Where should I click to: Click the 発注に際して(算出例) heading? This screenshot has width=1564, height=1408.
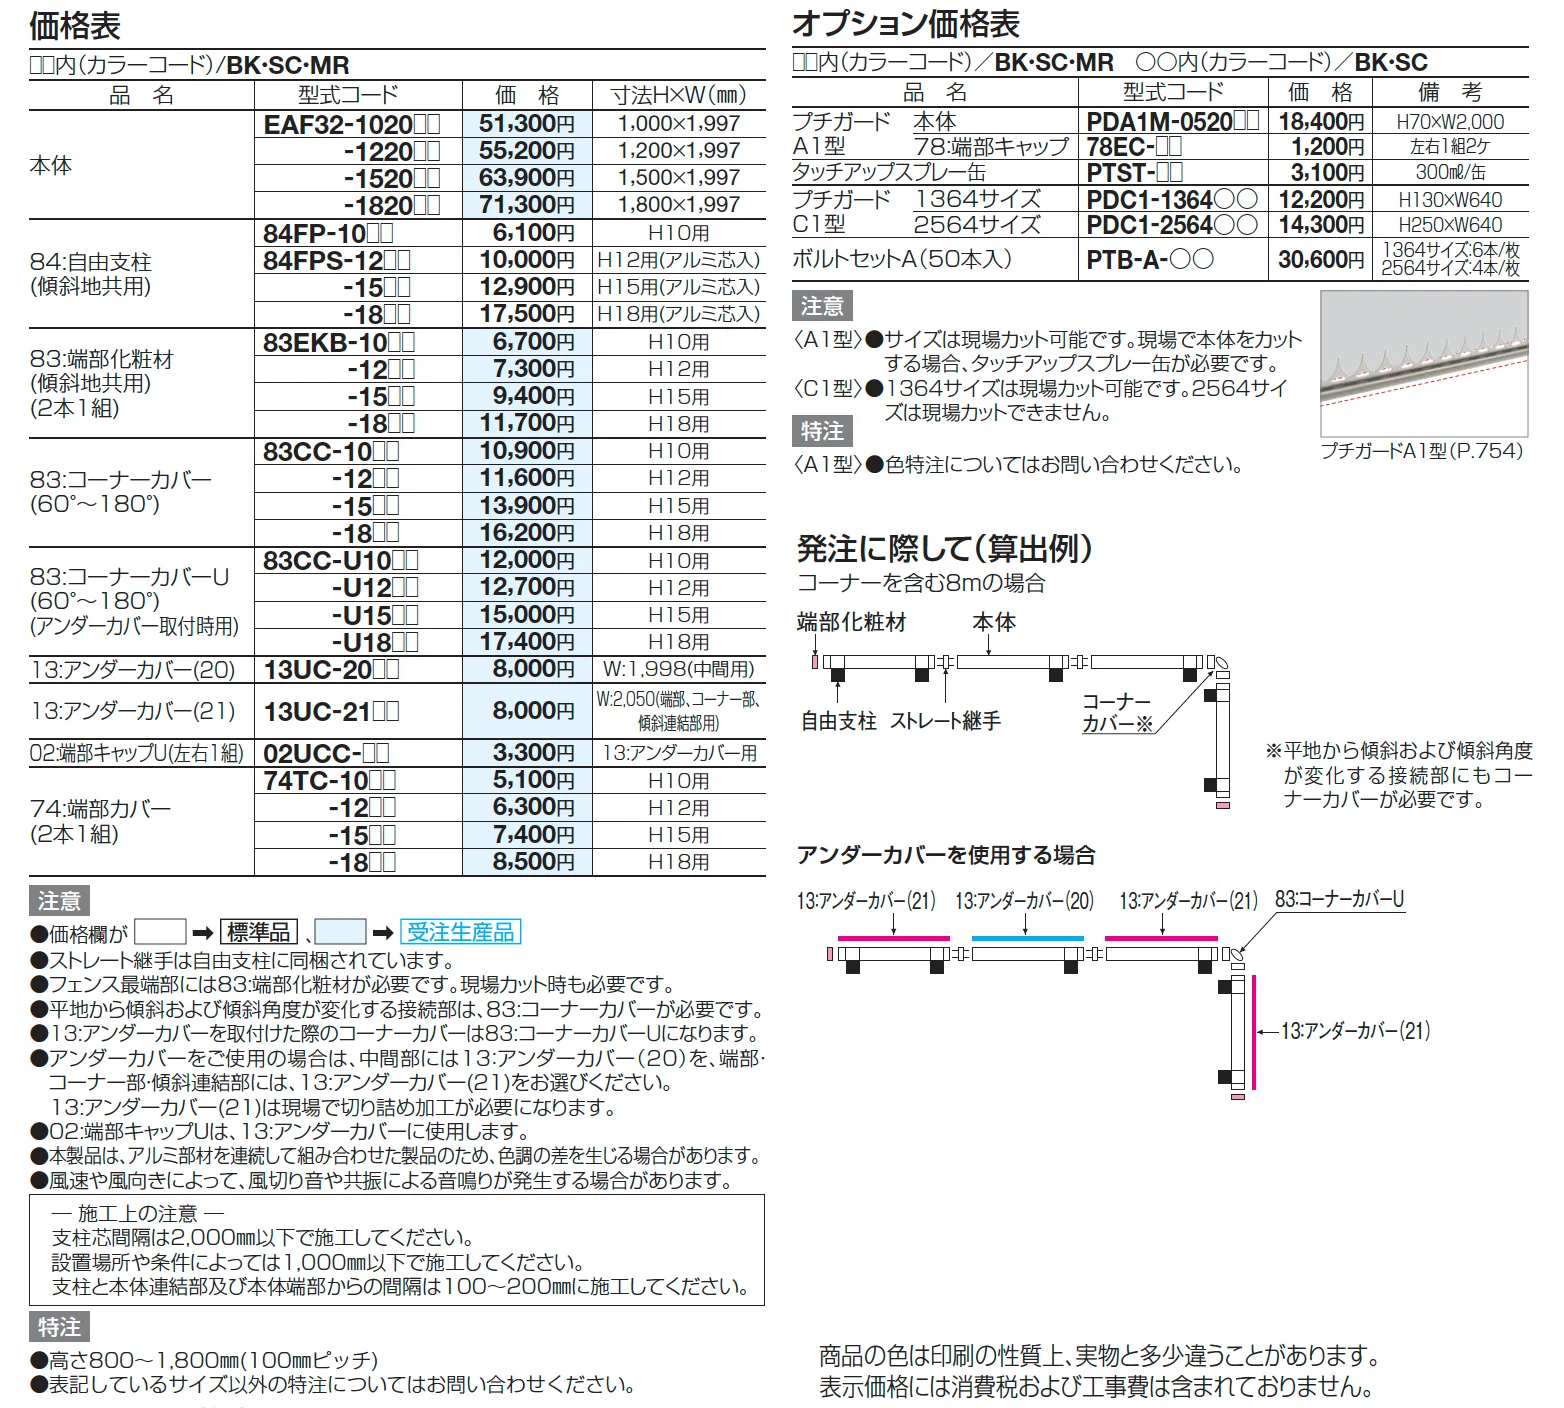pyautogui.click(x=945, y=549)
